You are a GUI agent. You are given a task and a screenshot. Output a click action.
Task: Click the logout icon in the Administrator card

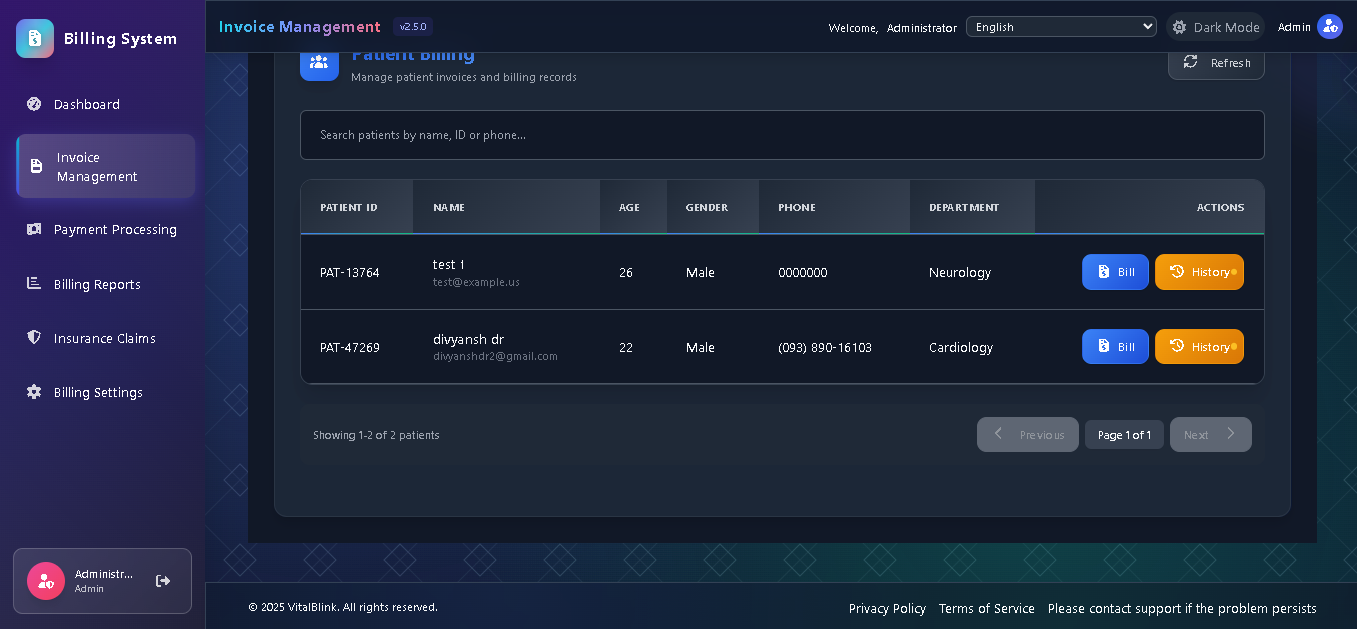[162, 580]
